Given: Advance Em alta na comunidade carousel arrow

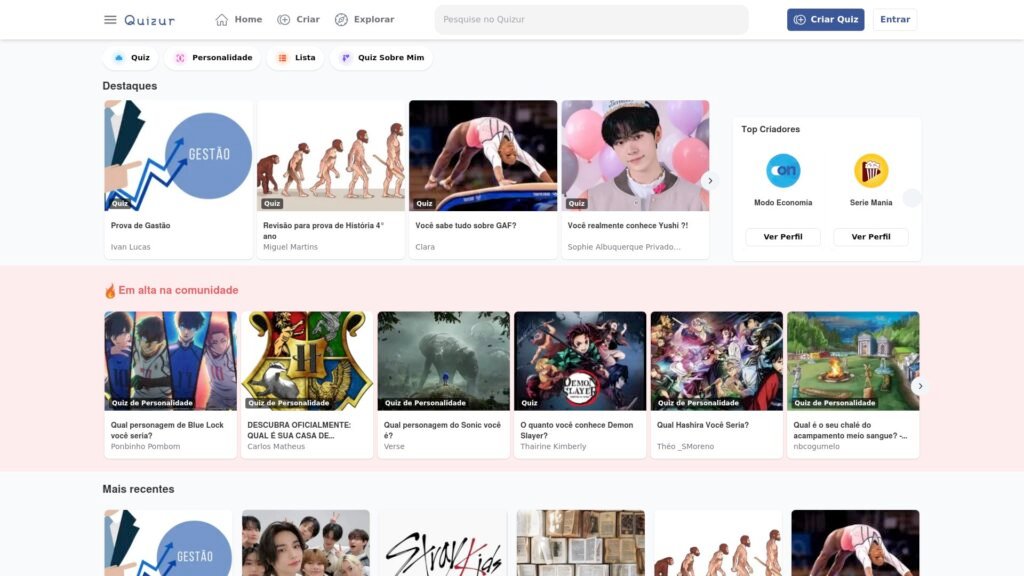Looking at the screenshot, I should pos(920,386).
